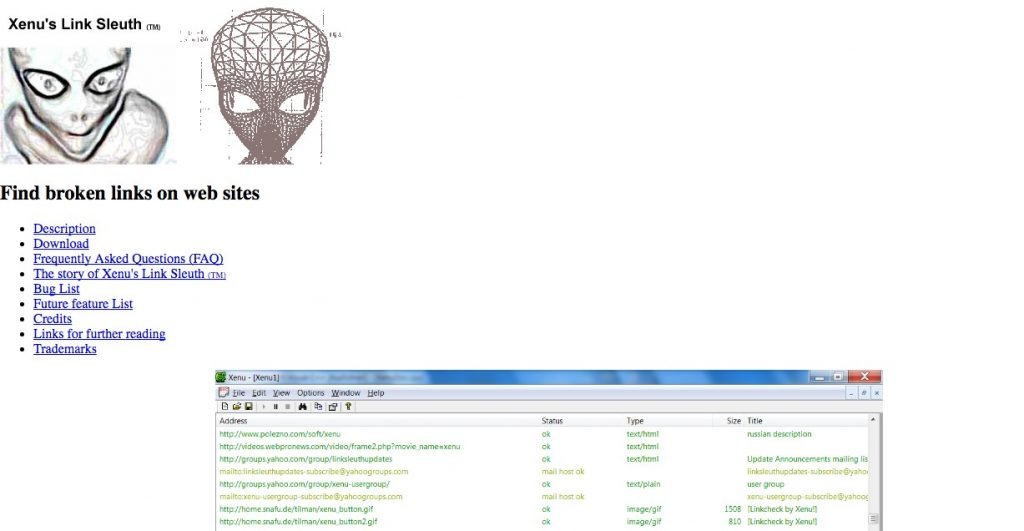Click the Save floppy disk icon in Xenu toolbar
The width and height of the screenshot is (1024, 531).
[x=249, y=406]
